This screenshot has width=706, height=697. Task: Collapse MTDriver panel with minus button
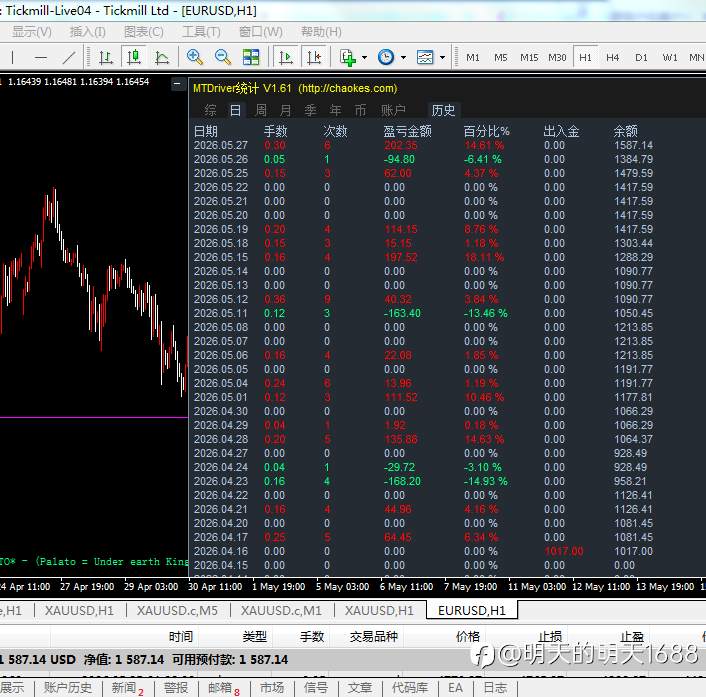click(x=177, y=84)
